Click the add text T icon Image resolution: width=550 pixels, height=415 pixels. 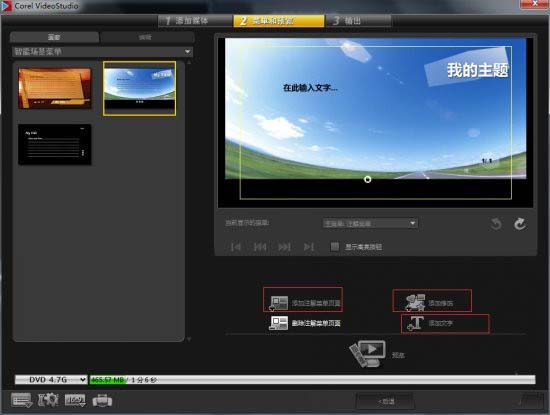click(416, 323)
